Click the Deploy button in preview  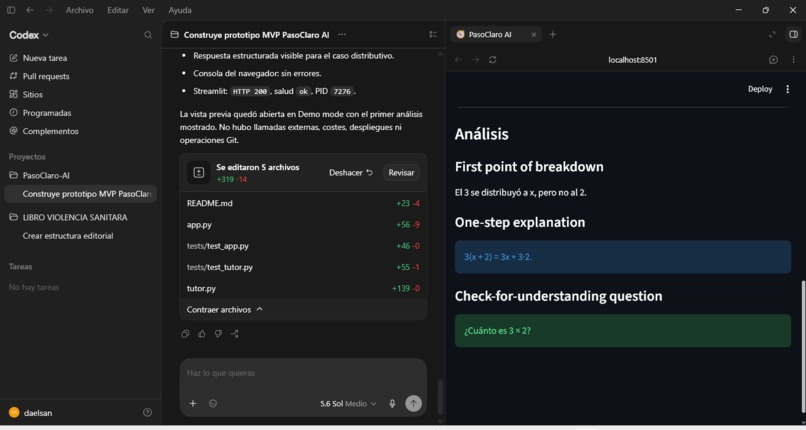pyautogui.click(x=760, y=89)
